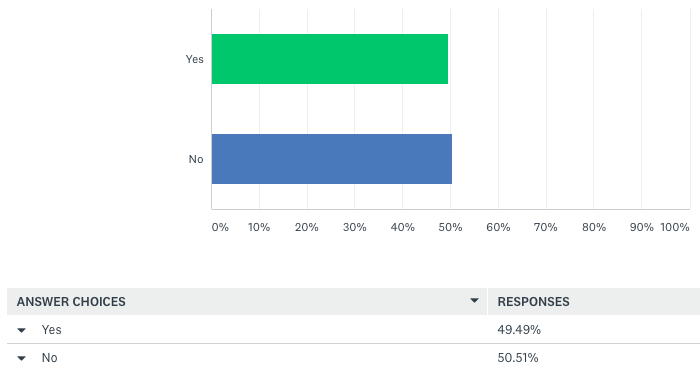Open the Answer Choices column dropdown arrow
Screen dimensions: 700x370
tap(475, 301)
